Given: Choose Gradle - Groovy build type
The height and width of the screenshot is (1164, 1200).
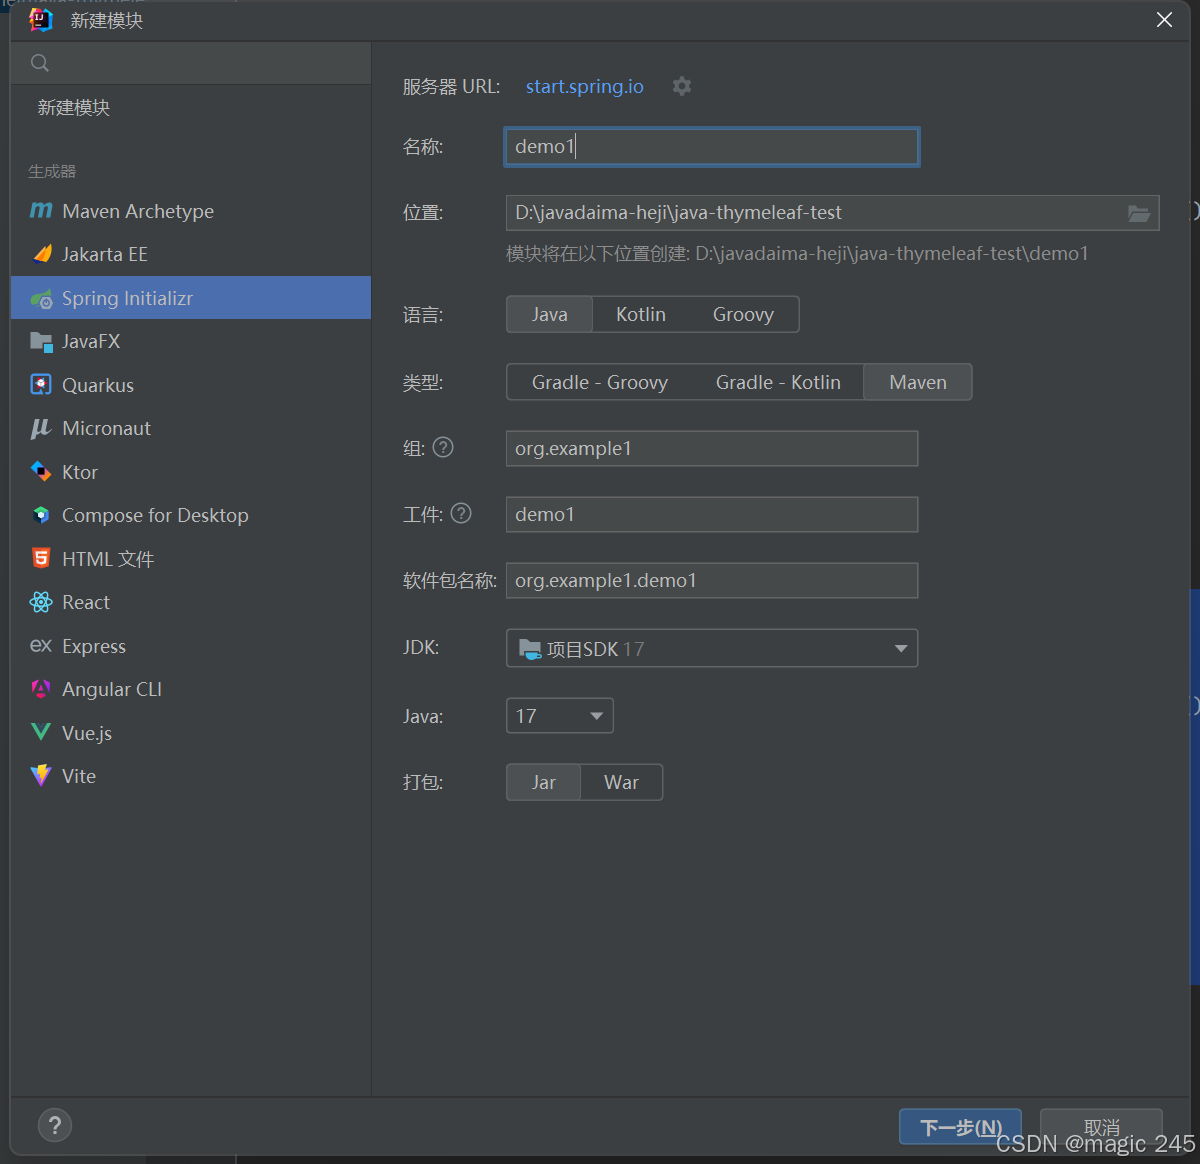Looking at the screenshot, I should 600,382.
